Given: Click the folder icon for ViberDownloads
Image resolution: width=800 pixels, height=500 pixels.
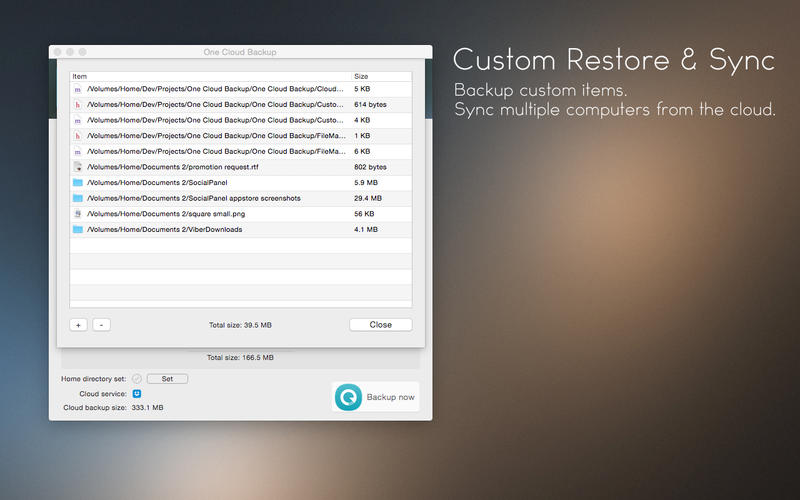Looking at the screenshot, I should [78, 230].
